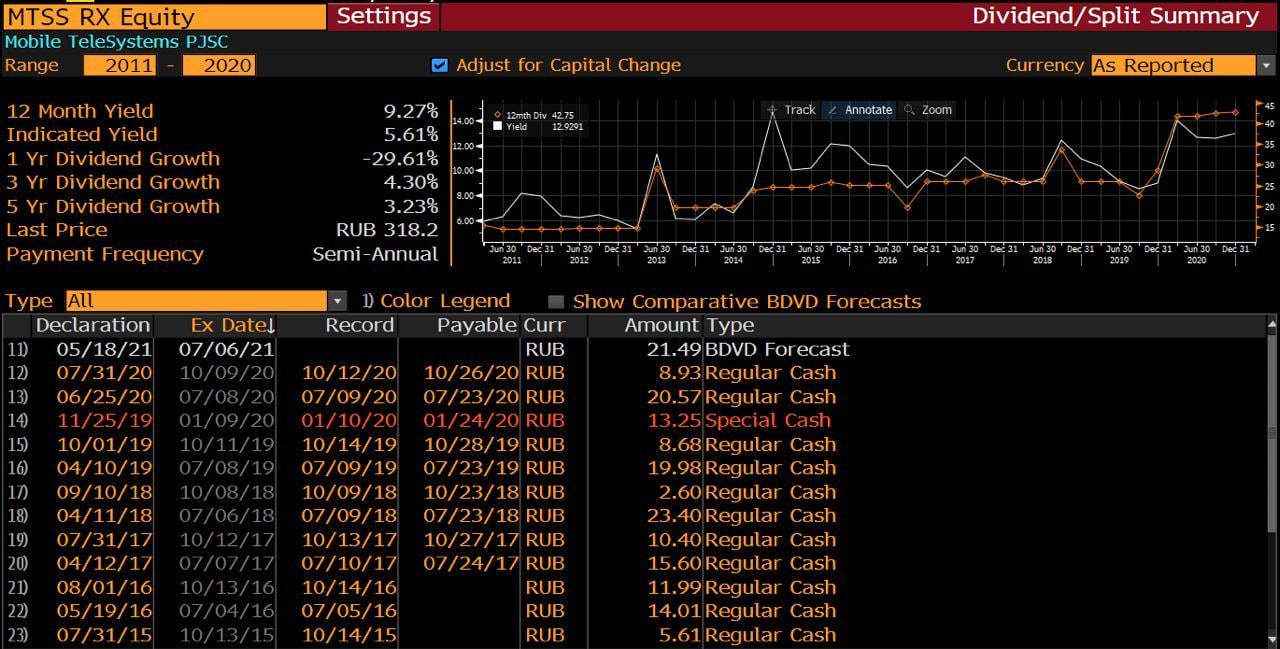This screenshot has width=1280, height=649.
Task: Click ex date 10/13/16
Action: point(226,587)
